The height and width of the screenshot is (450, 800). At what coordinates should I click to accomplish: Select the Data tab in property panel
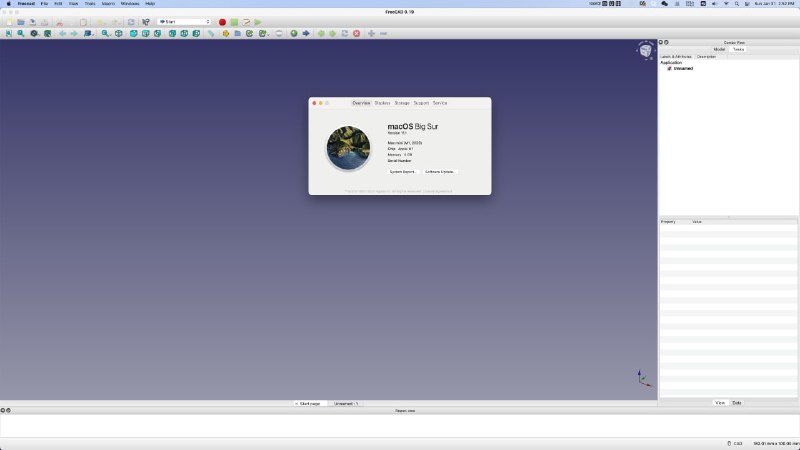tap(737, 403)
